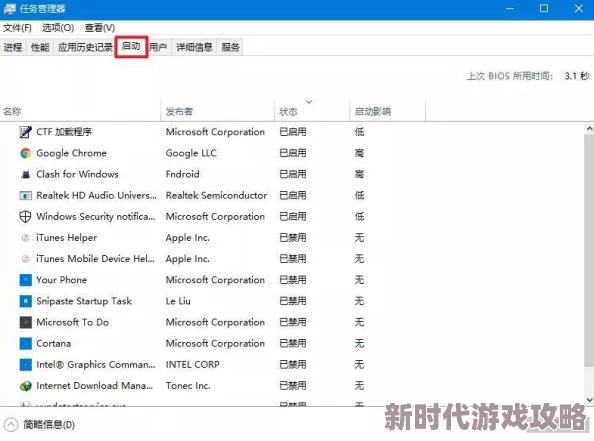Click the Clash for Windows cat icon
Screen dimensions: 594x441
(25, 174)
